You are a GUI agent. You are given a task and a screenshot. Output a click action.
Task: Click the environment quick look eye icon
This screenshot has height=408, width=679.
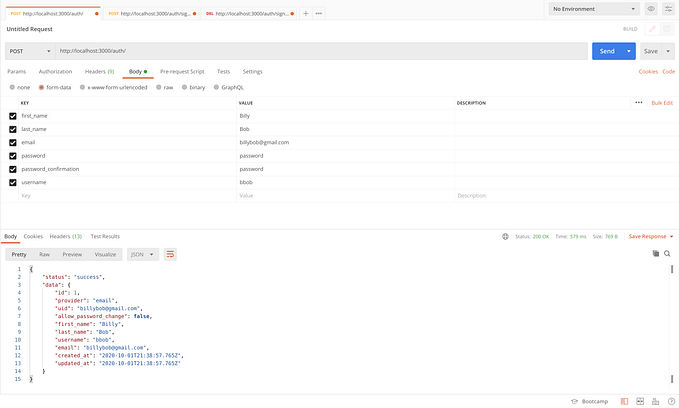click(x=651, y=9)
